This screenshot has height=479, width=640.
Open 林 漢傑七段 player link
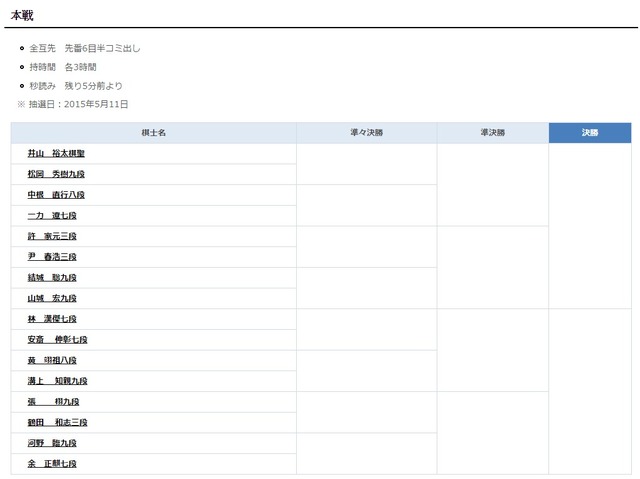[x=52, y=319]
